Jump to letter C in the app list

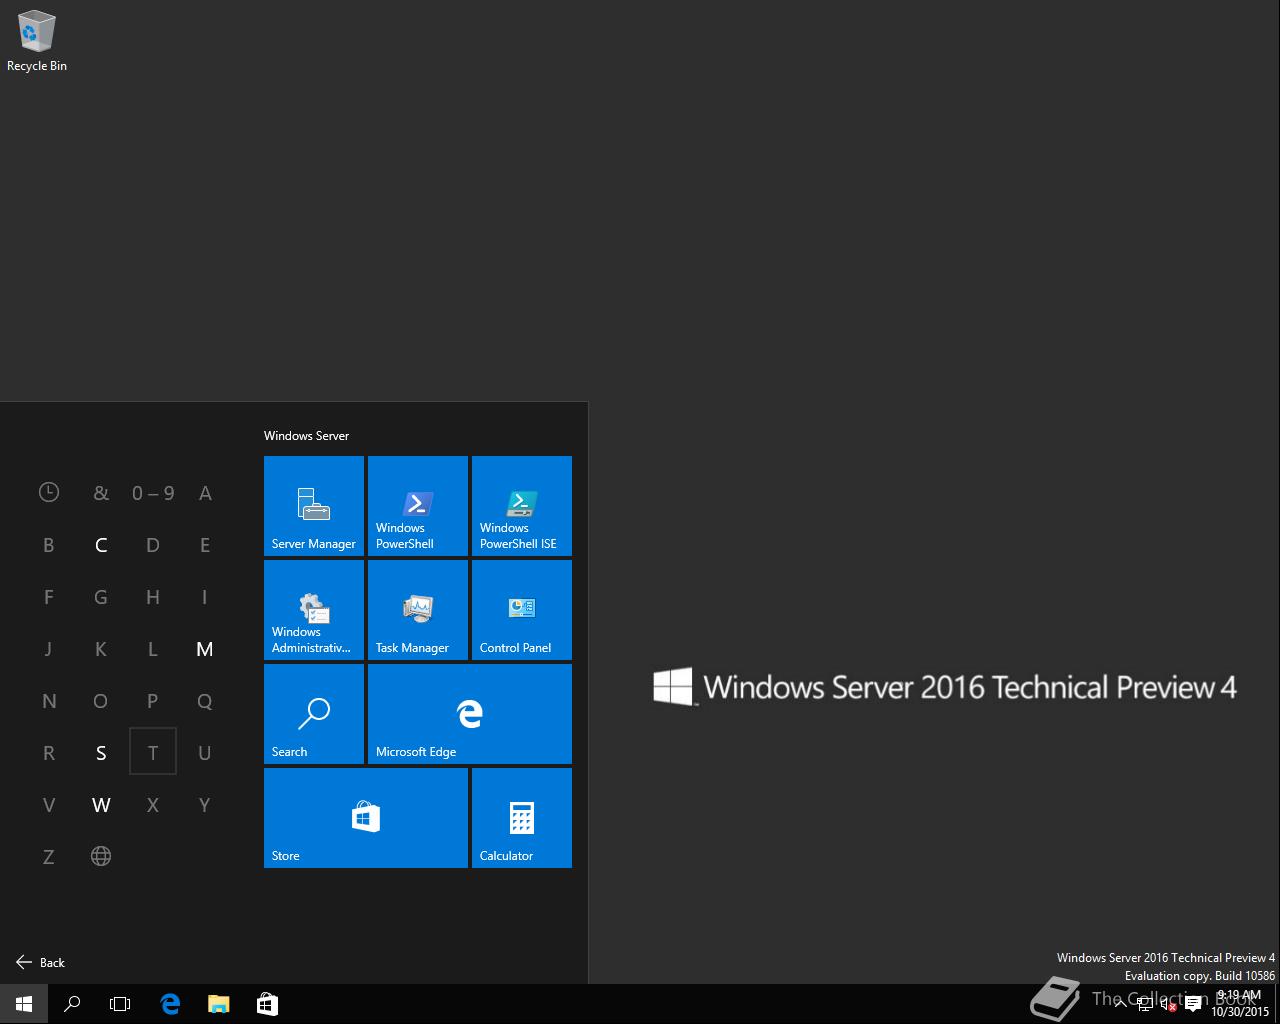101,545
